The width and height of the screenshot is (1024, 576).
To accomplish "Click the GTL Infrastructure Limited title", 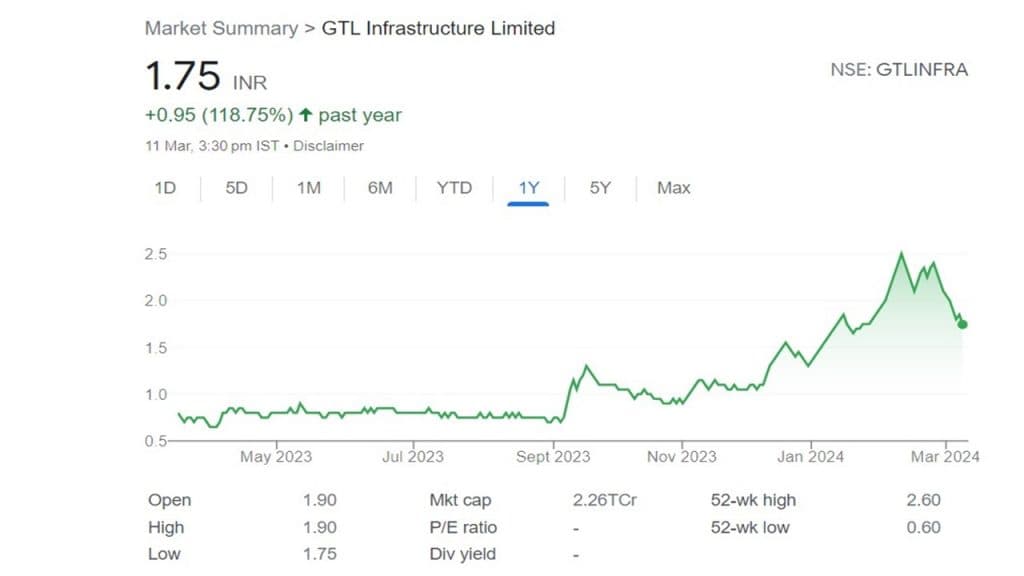I will [437, 28].
